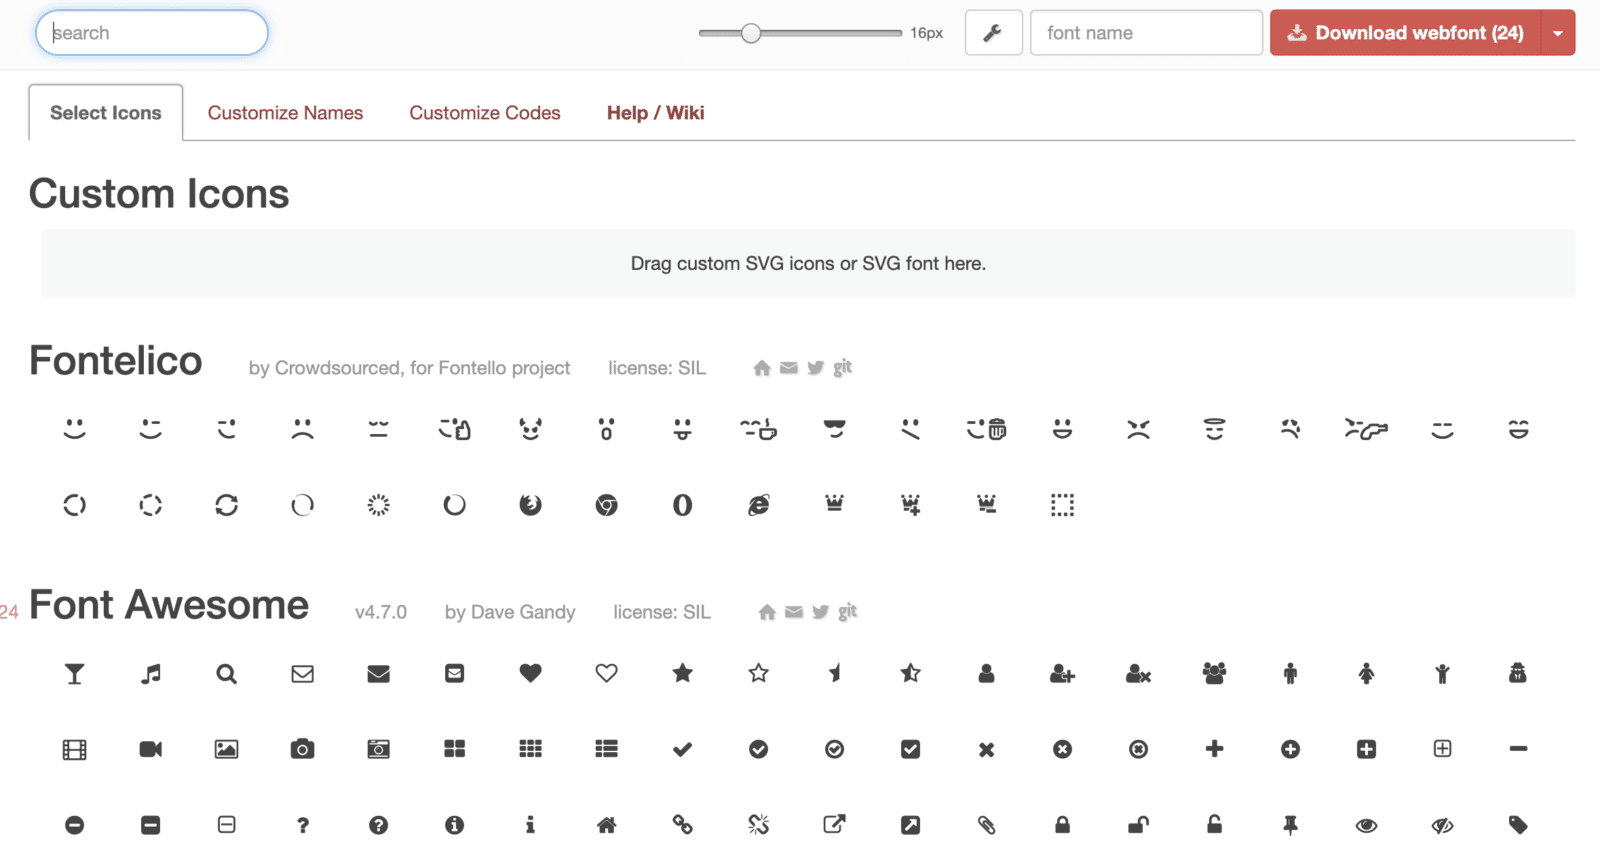
Task: Select the tag icon
Action: pos(1518,825)
